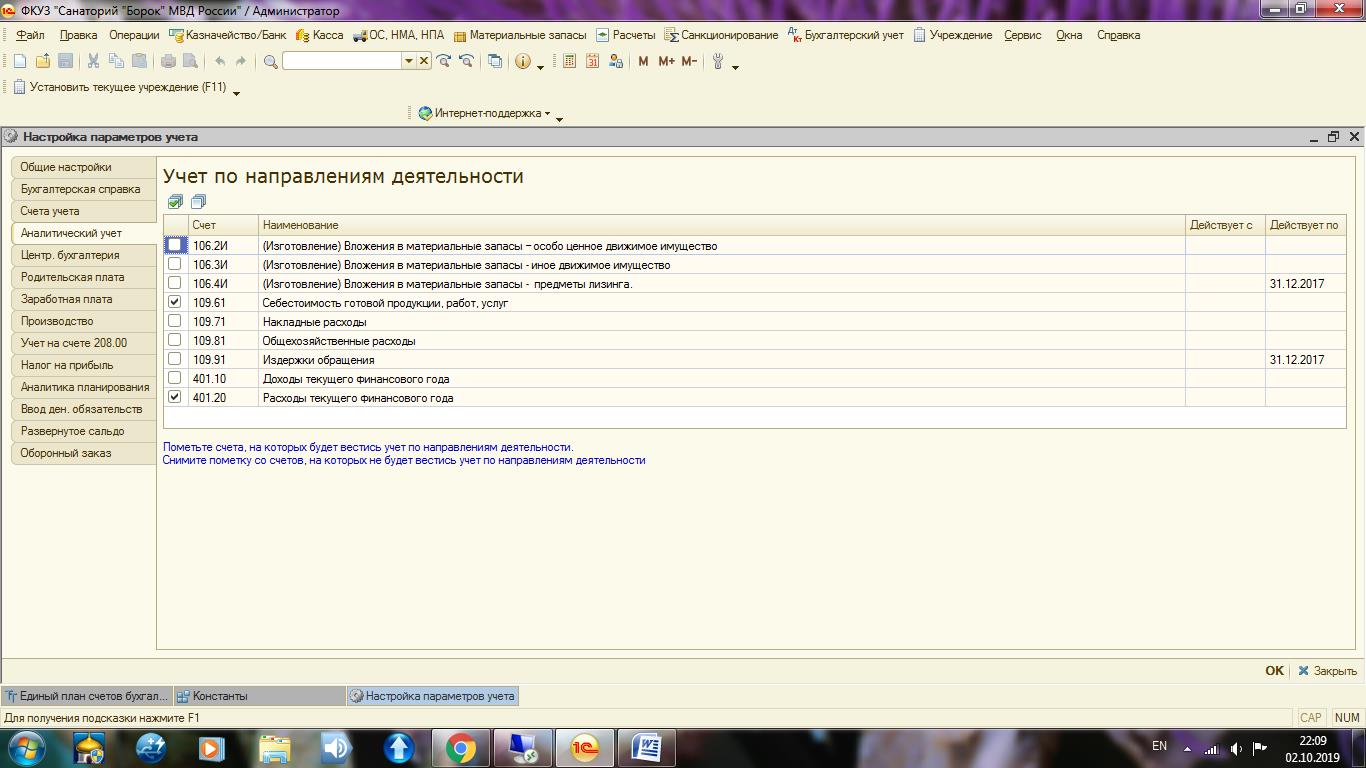This screenshot has width=1366, height=768.
Task: Click the new document icon in toolbar
Action: [x=20, y=61]
